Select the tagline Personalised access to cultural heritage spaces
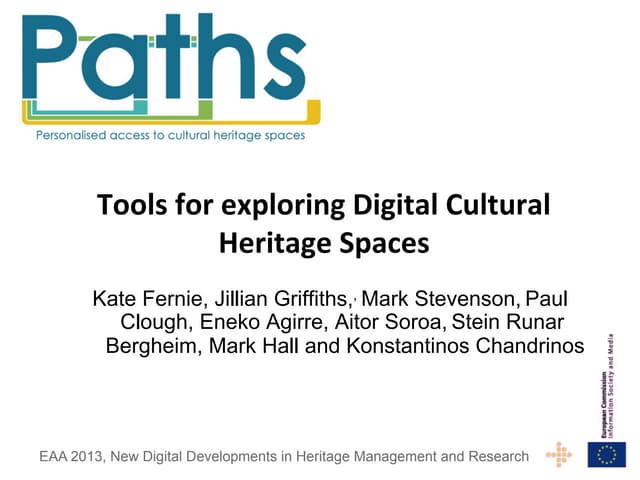The image size is (640, 480). click(x=170, y=135)
